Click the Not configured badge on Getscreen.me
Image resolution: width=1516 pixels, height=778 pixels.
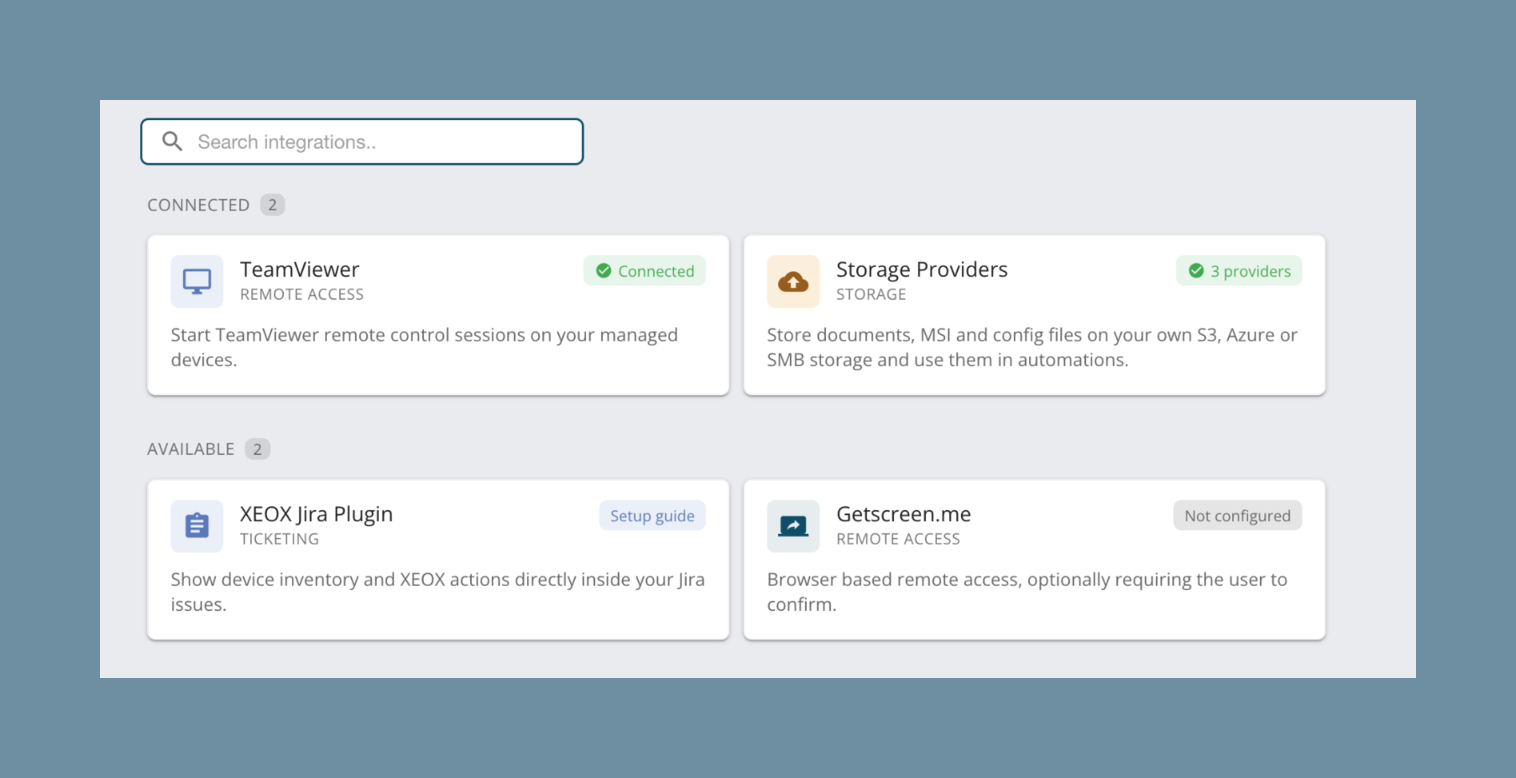pyautogui.click(x=1237, y=516)
